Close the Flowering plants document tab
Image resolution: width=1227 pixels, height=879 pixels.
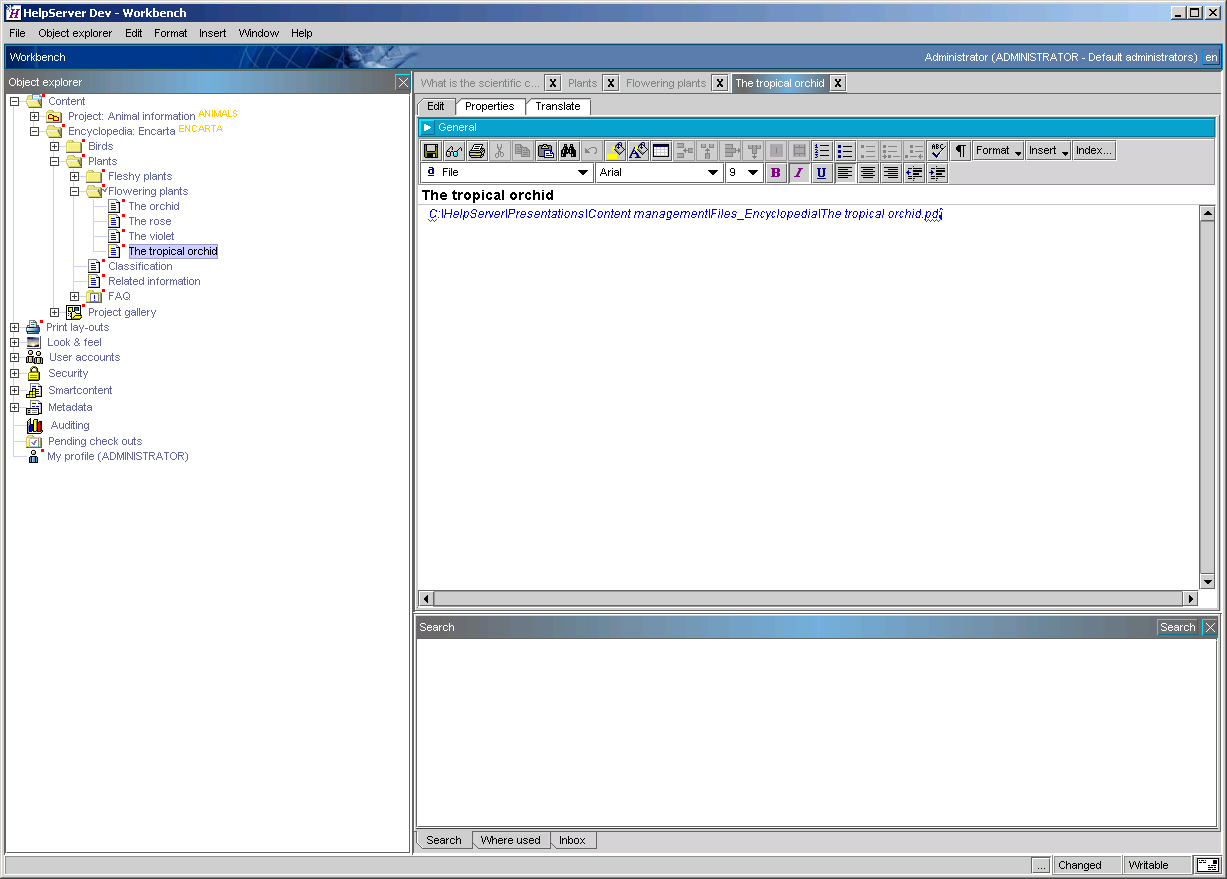pyautogui.click(x=719, y=83)
